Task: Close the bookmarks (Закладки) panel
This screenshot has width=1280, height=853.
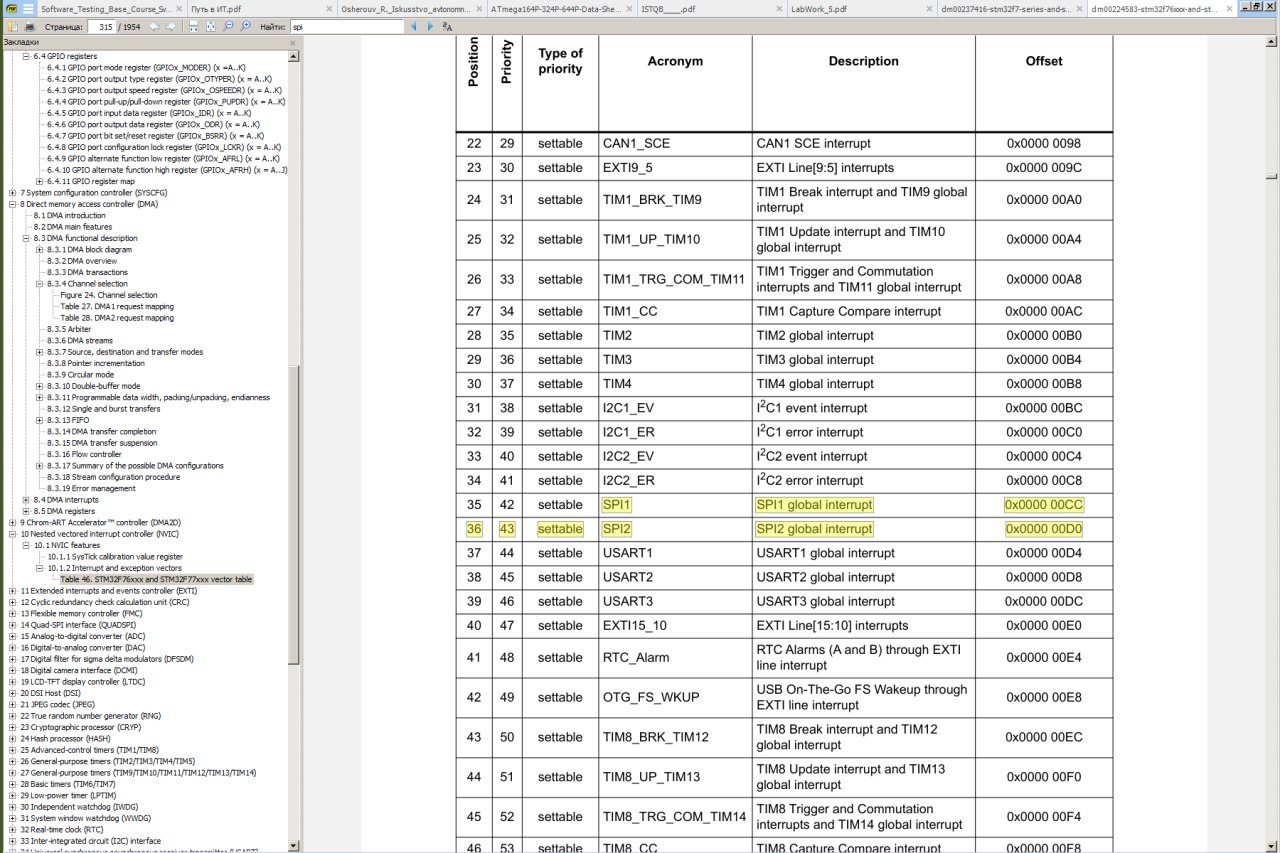Action: click(x=293, y=43)
